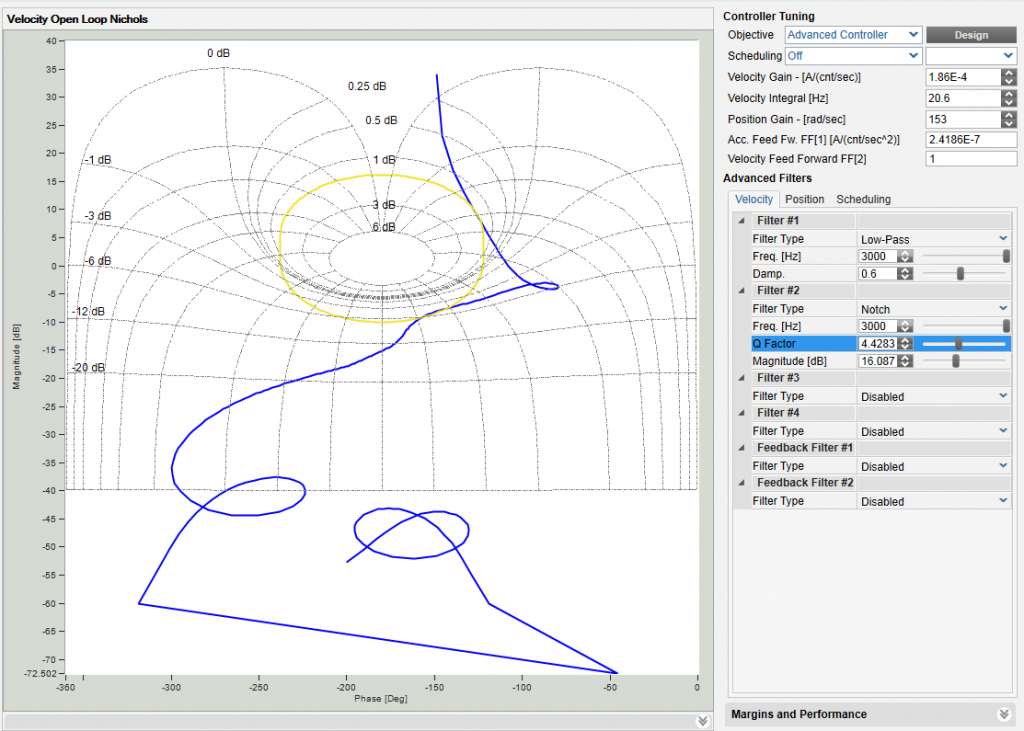Expand the Margins and Performance panel
Screen dimensions: 1024x731
click(x=1004, y=714)
